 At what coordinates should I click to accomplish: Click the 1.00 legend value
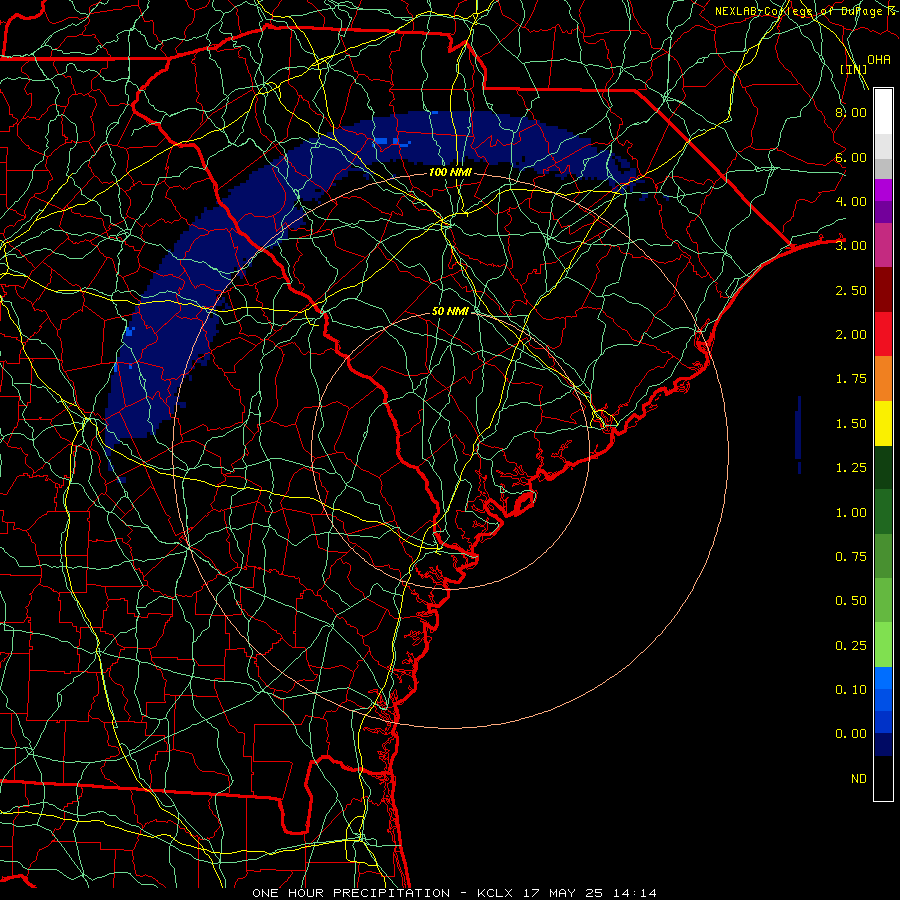[x=851, y=513]
